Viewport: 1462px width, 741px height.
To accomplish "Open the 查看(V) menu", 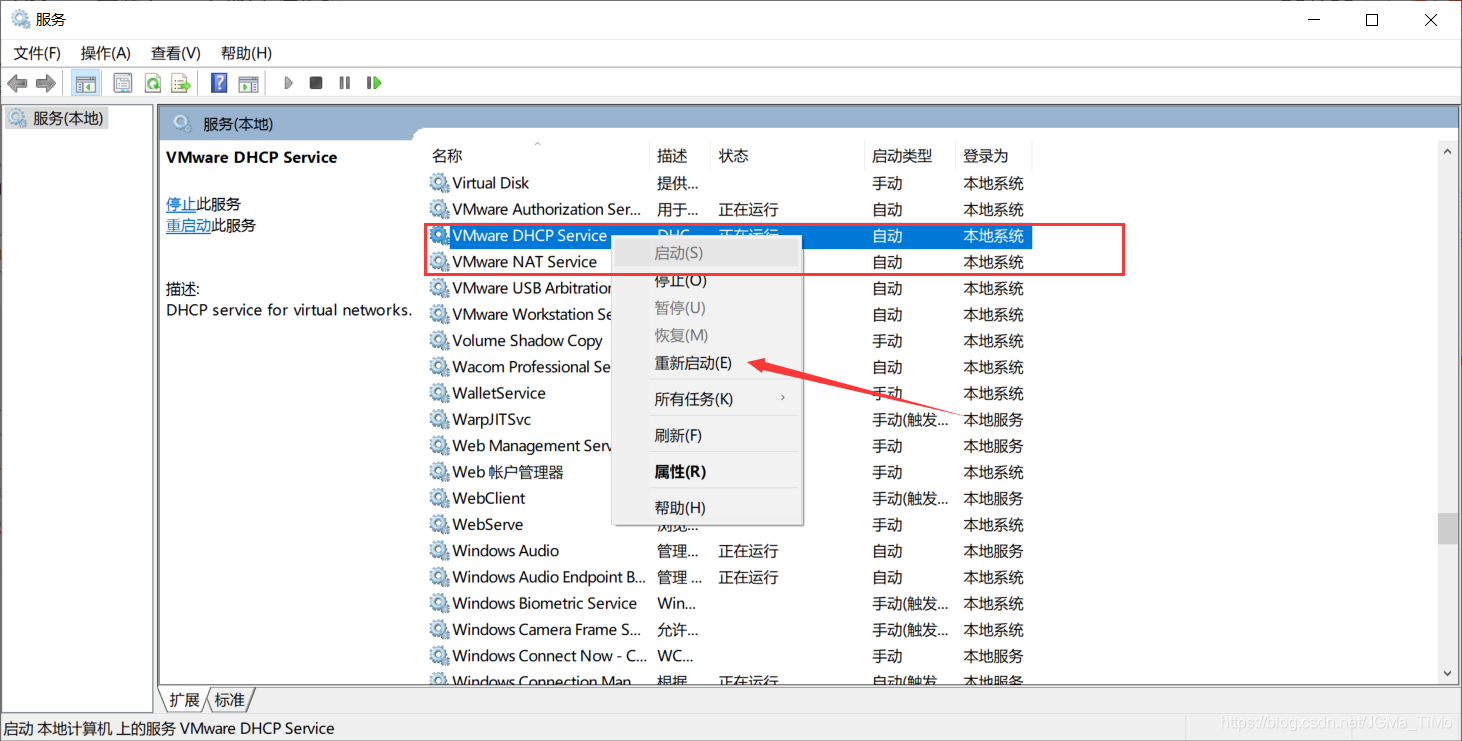I will point(176,53).
